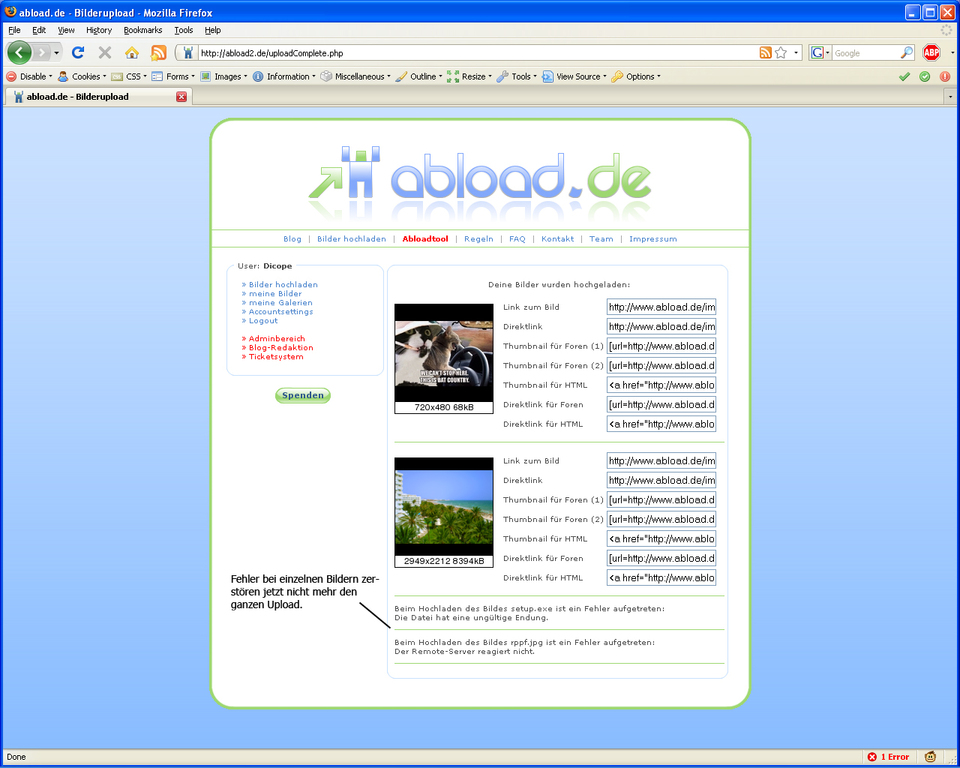Open the Options developer toolbar menu

tap(636, 77)
